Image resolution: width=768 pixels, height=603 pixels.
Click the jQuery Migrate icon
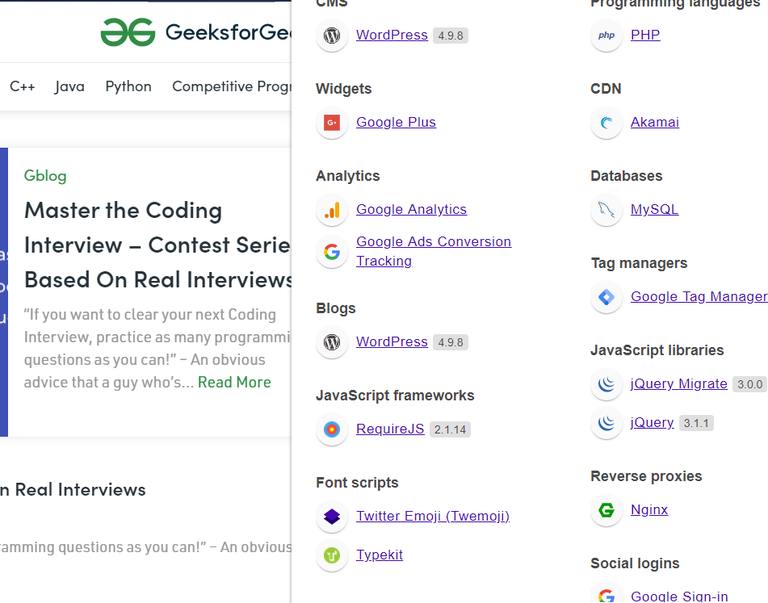pyautogui.click(x=606, y=384)
